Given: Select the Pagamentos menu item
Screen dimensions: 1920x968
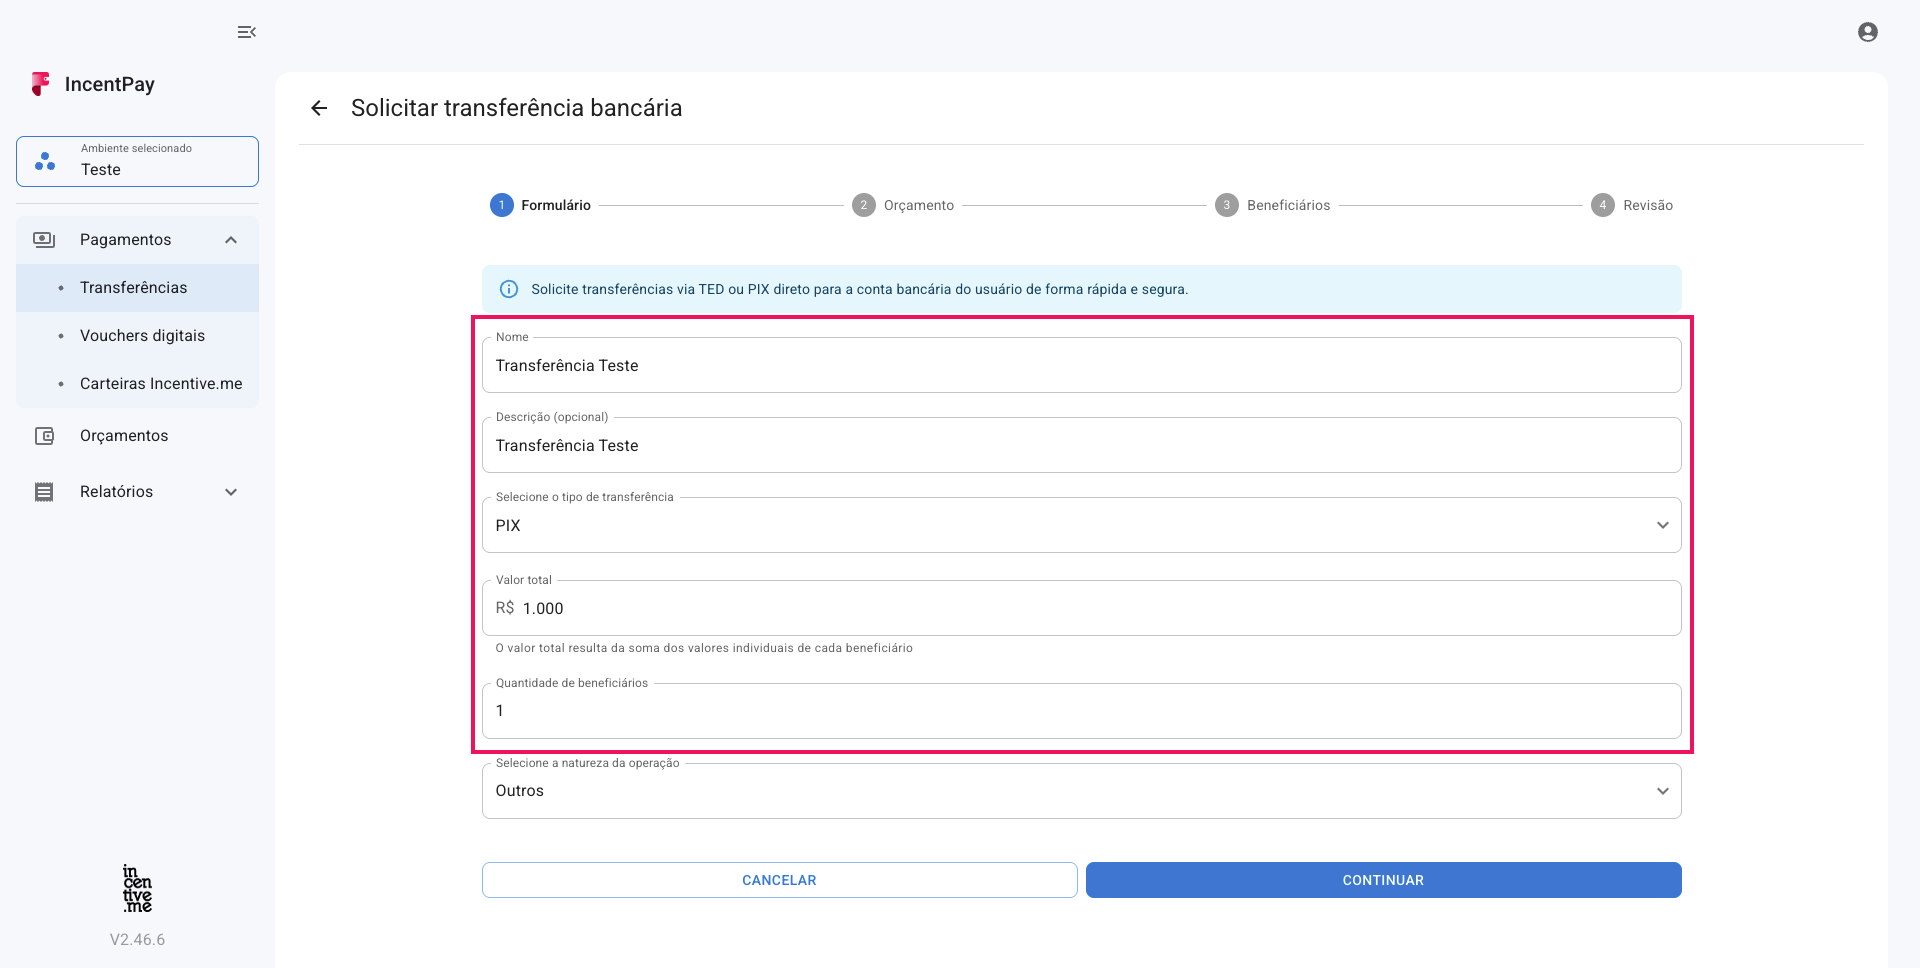Looking at the screenshot, I should pyautogui.click(x=137, y=240).
